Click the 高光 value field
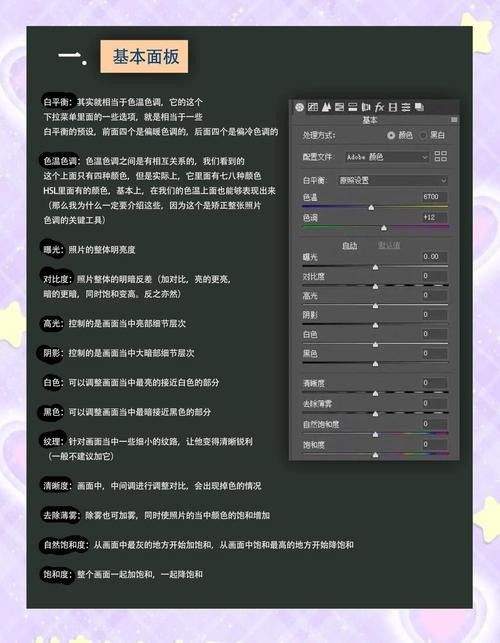 (434, 295)
